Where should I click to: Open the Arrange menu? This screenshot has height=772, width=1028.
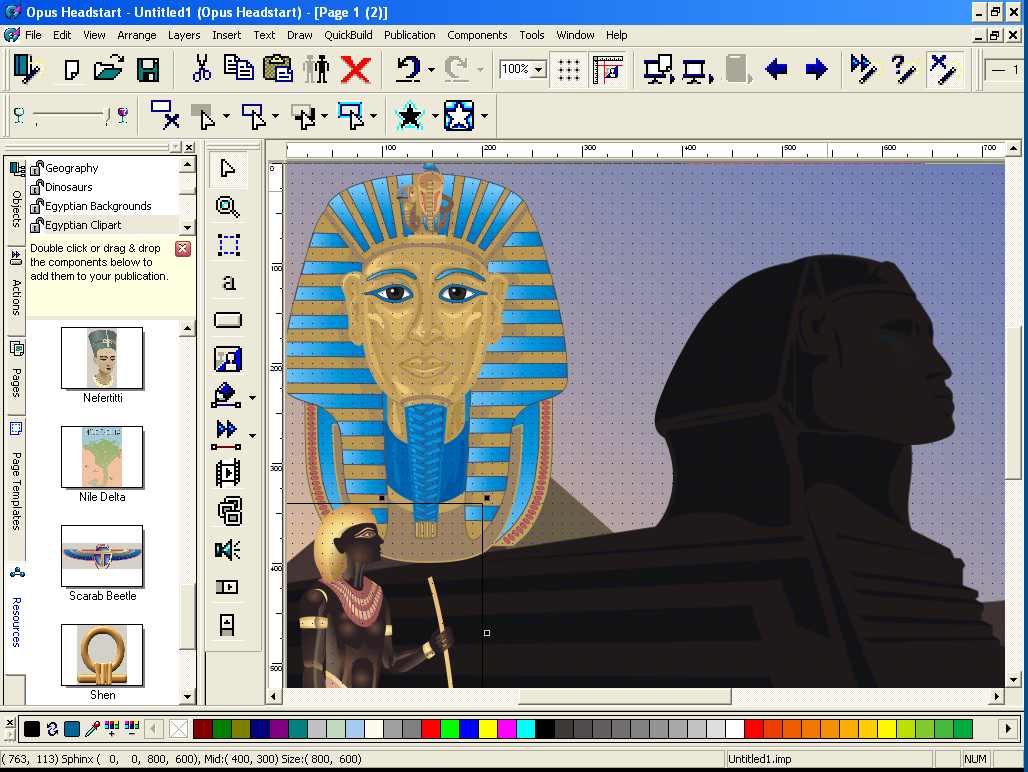[136, 35]
